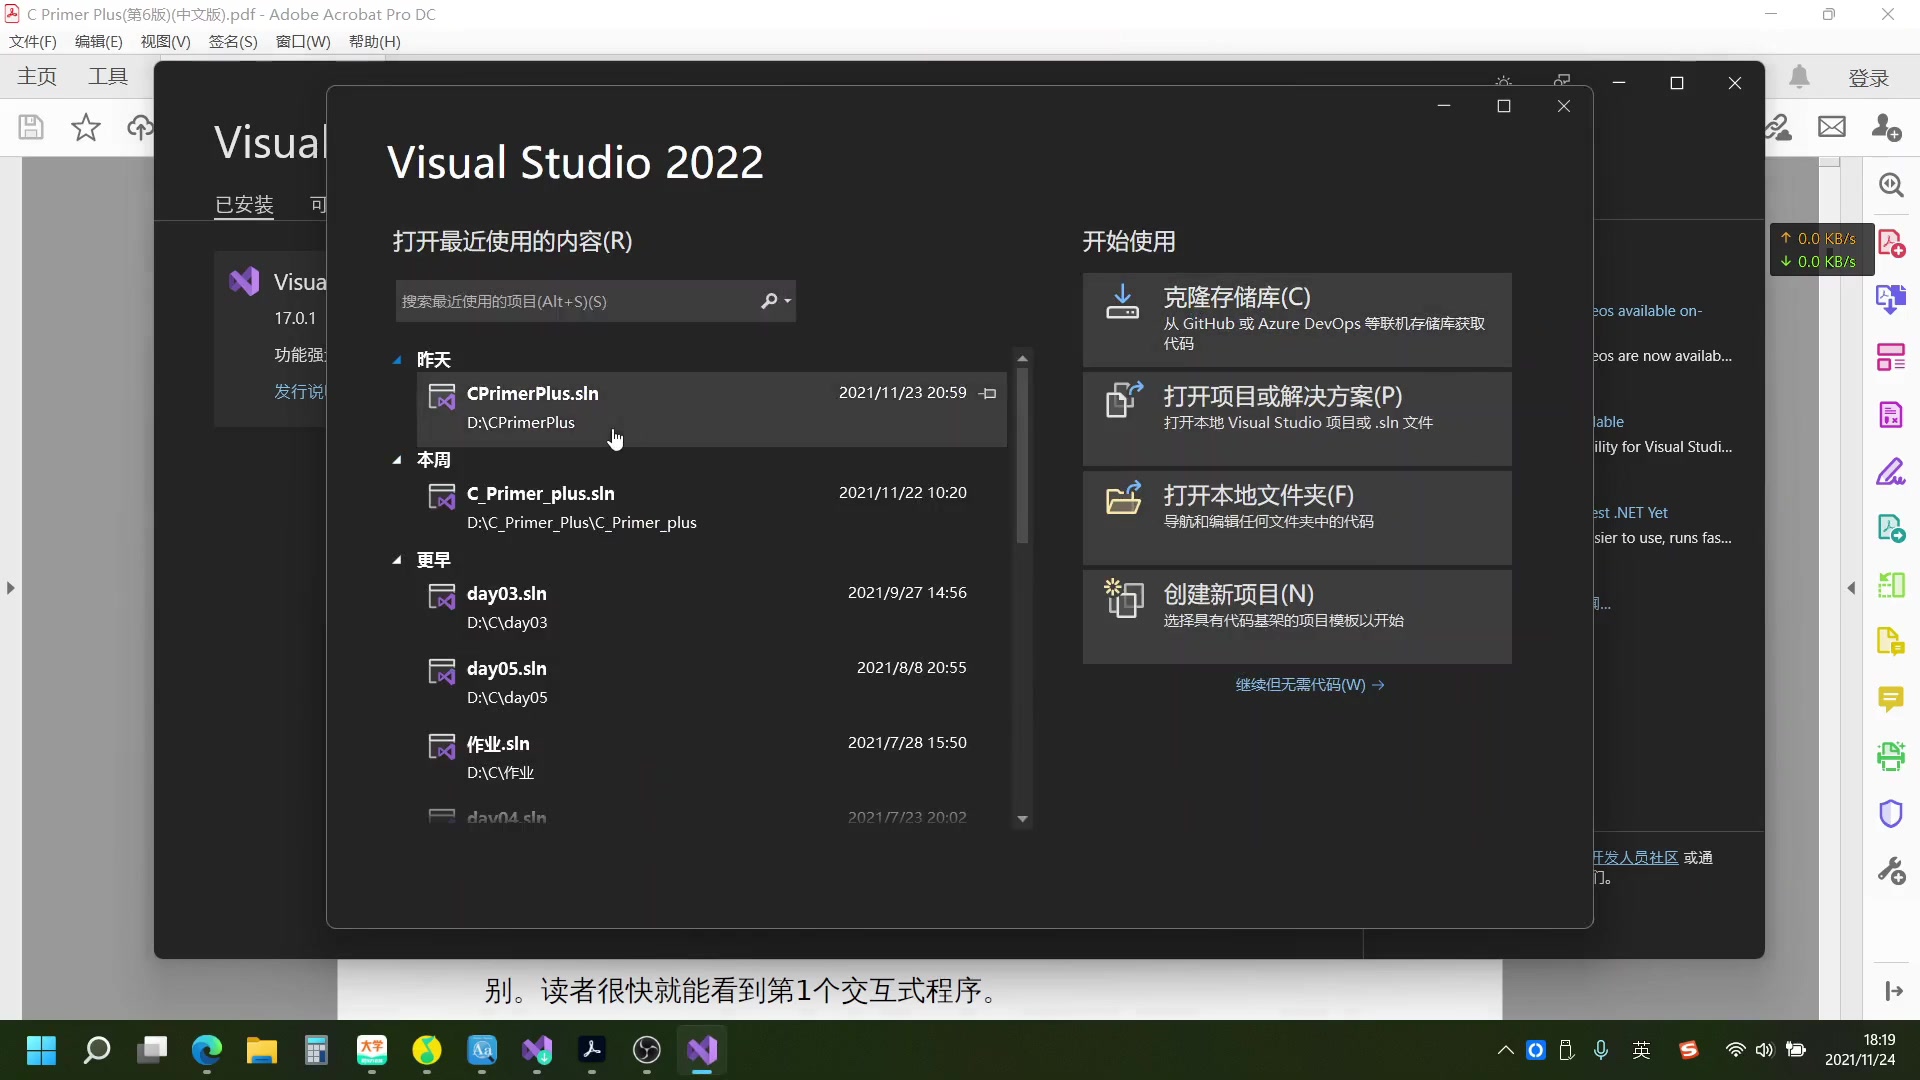Click 打开本地文件夹(F) card
Viewport: 1920px width, 1080px height.
pos(1297,518)
